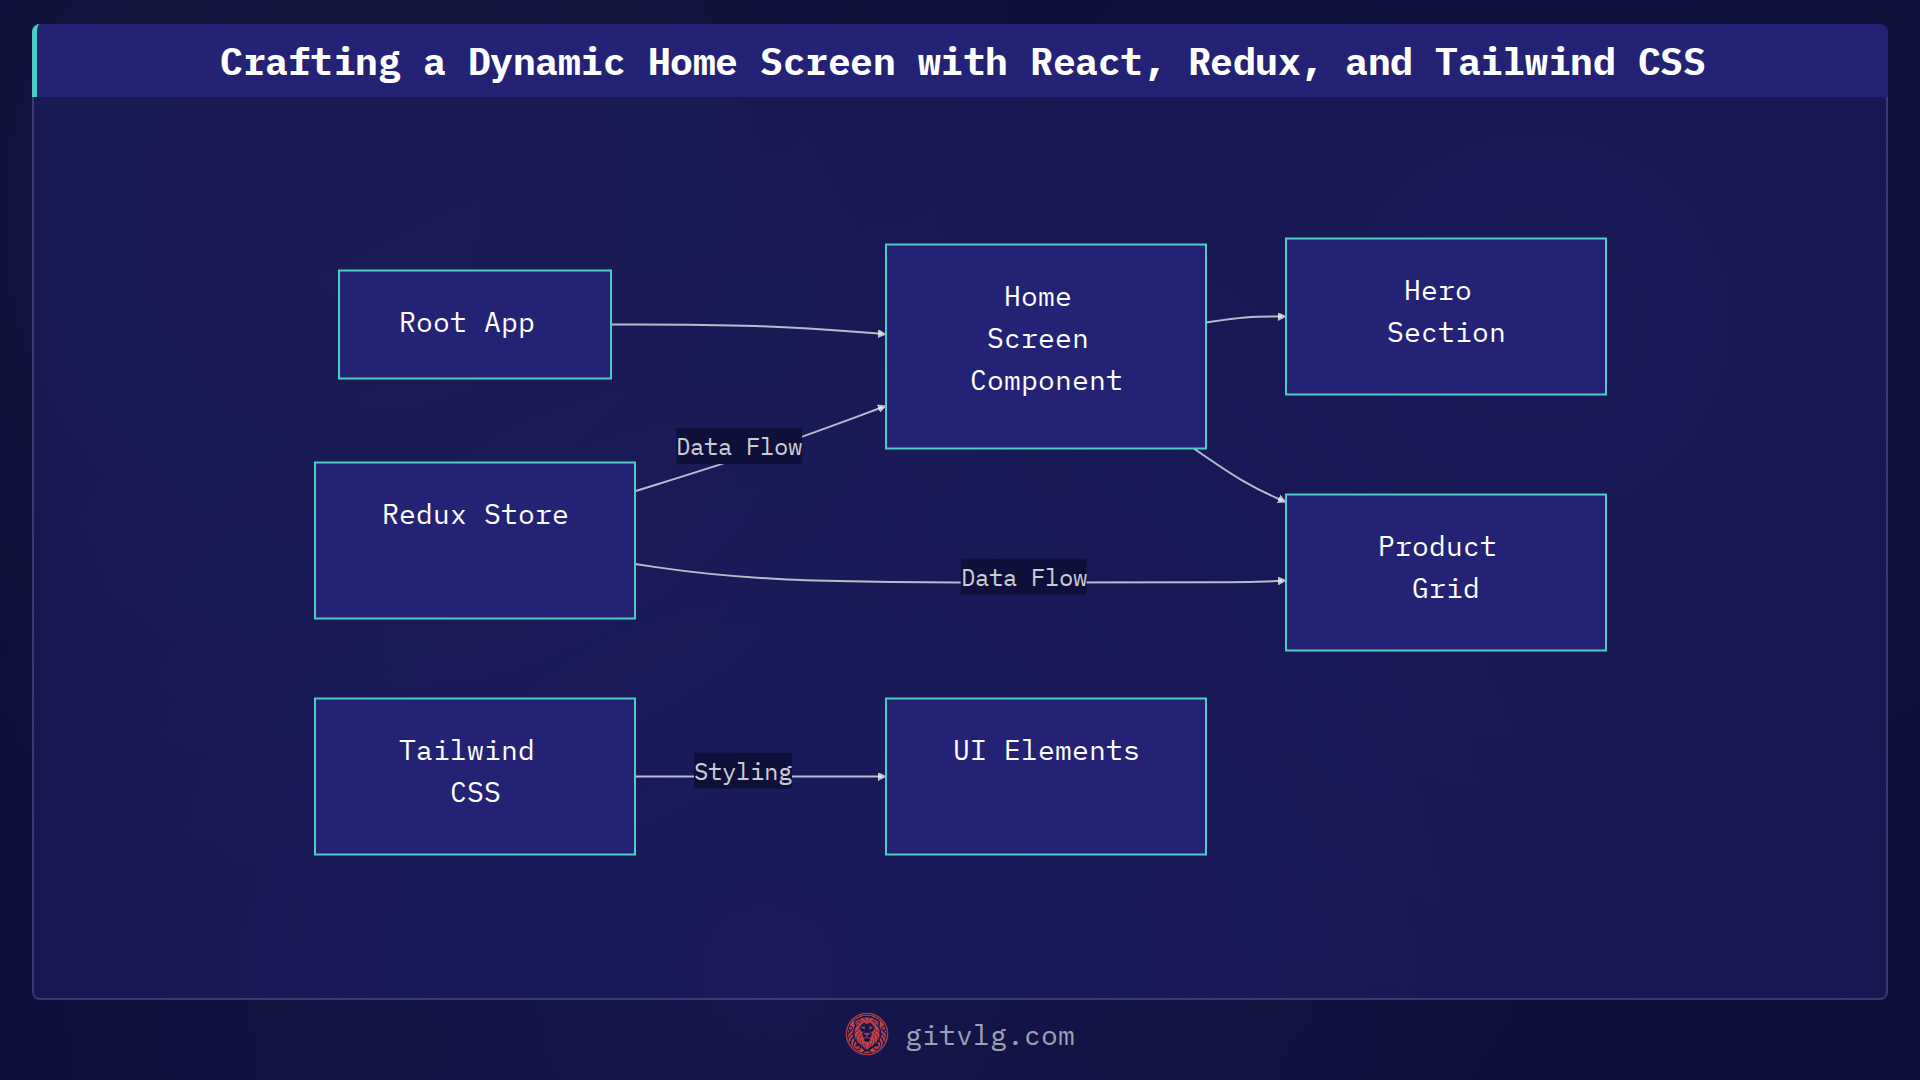Select the Root App node
1920x1080 pixels.
475,324
